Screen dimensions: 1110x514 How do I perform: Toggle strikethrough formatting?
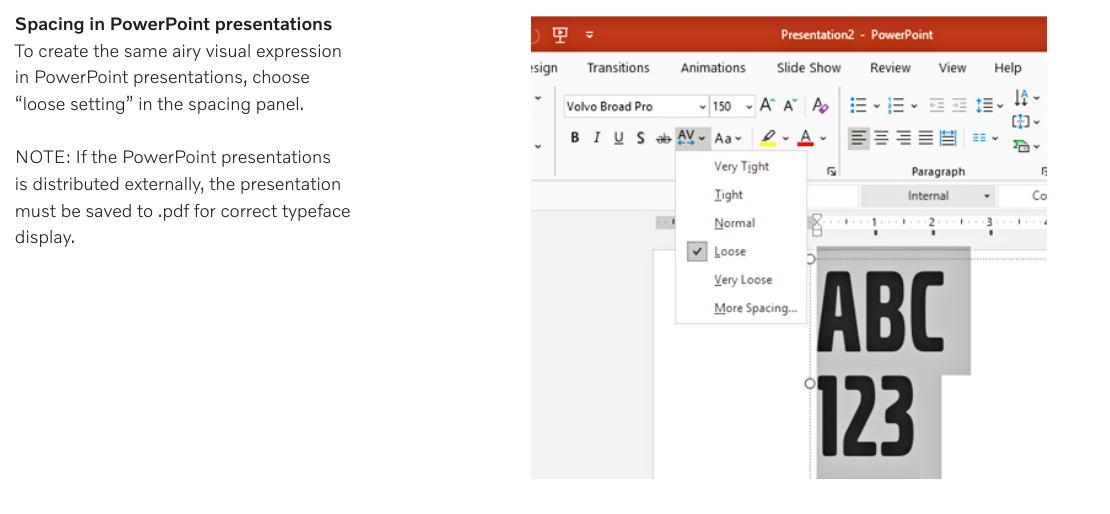coord(663,139)
